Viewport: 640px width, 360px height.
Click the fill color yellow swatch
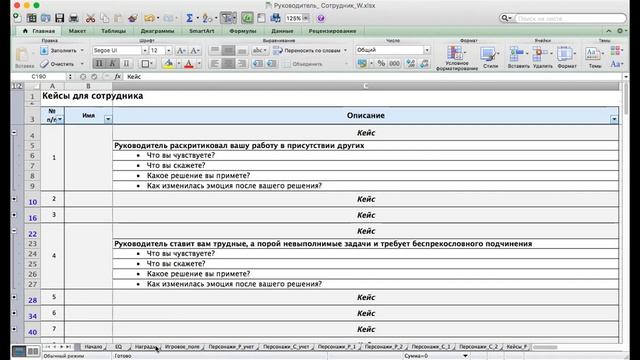(x=168, y=64)
